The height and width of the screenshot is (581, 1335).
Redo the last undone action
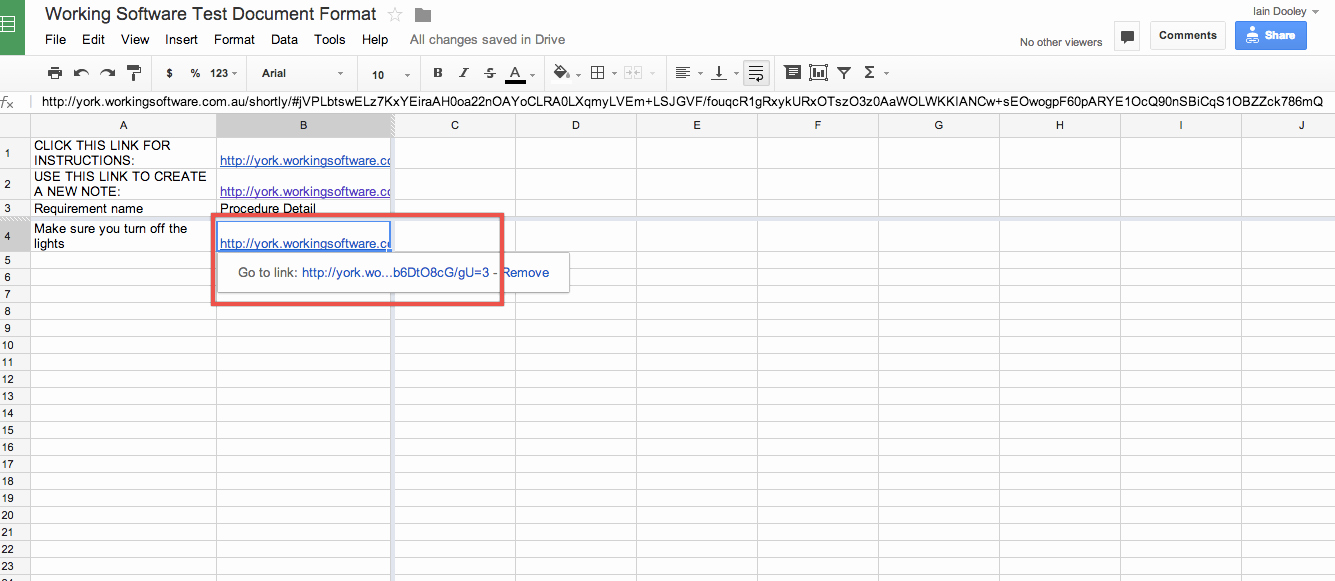click(x=107, y=73)
